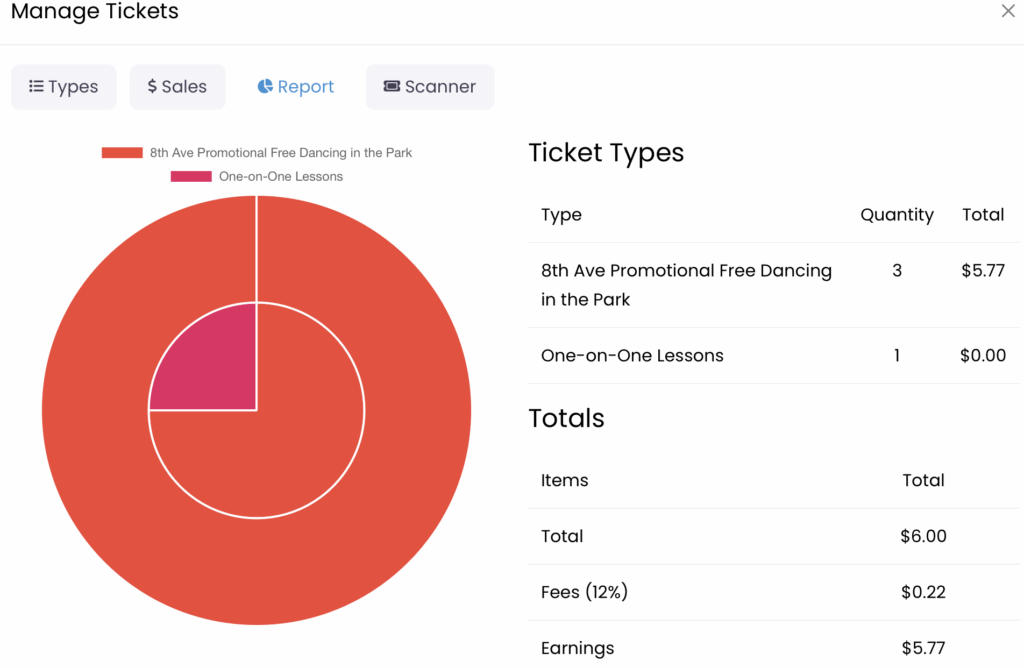Viewport: 1024px width, 668px height.
Task: Toggle One-on-One Lessons legend color box
Action: 190,177
